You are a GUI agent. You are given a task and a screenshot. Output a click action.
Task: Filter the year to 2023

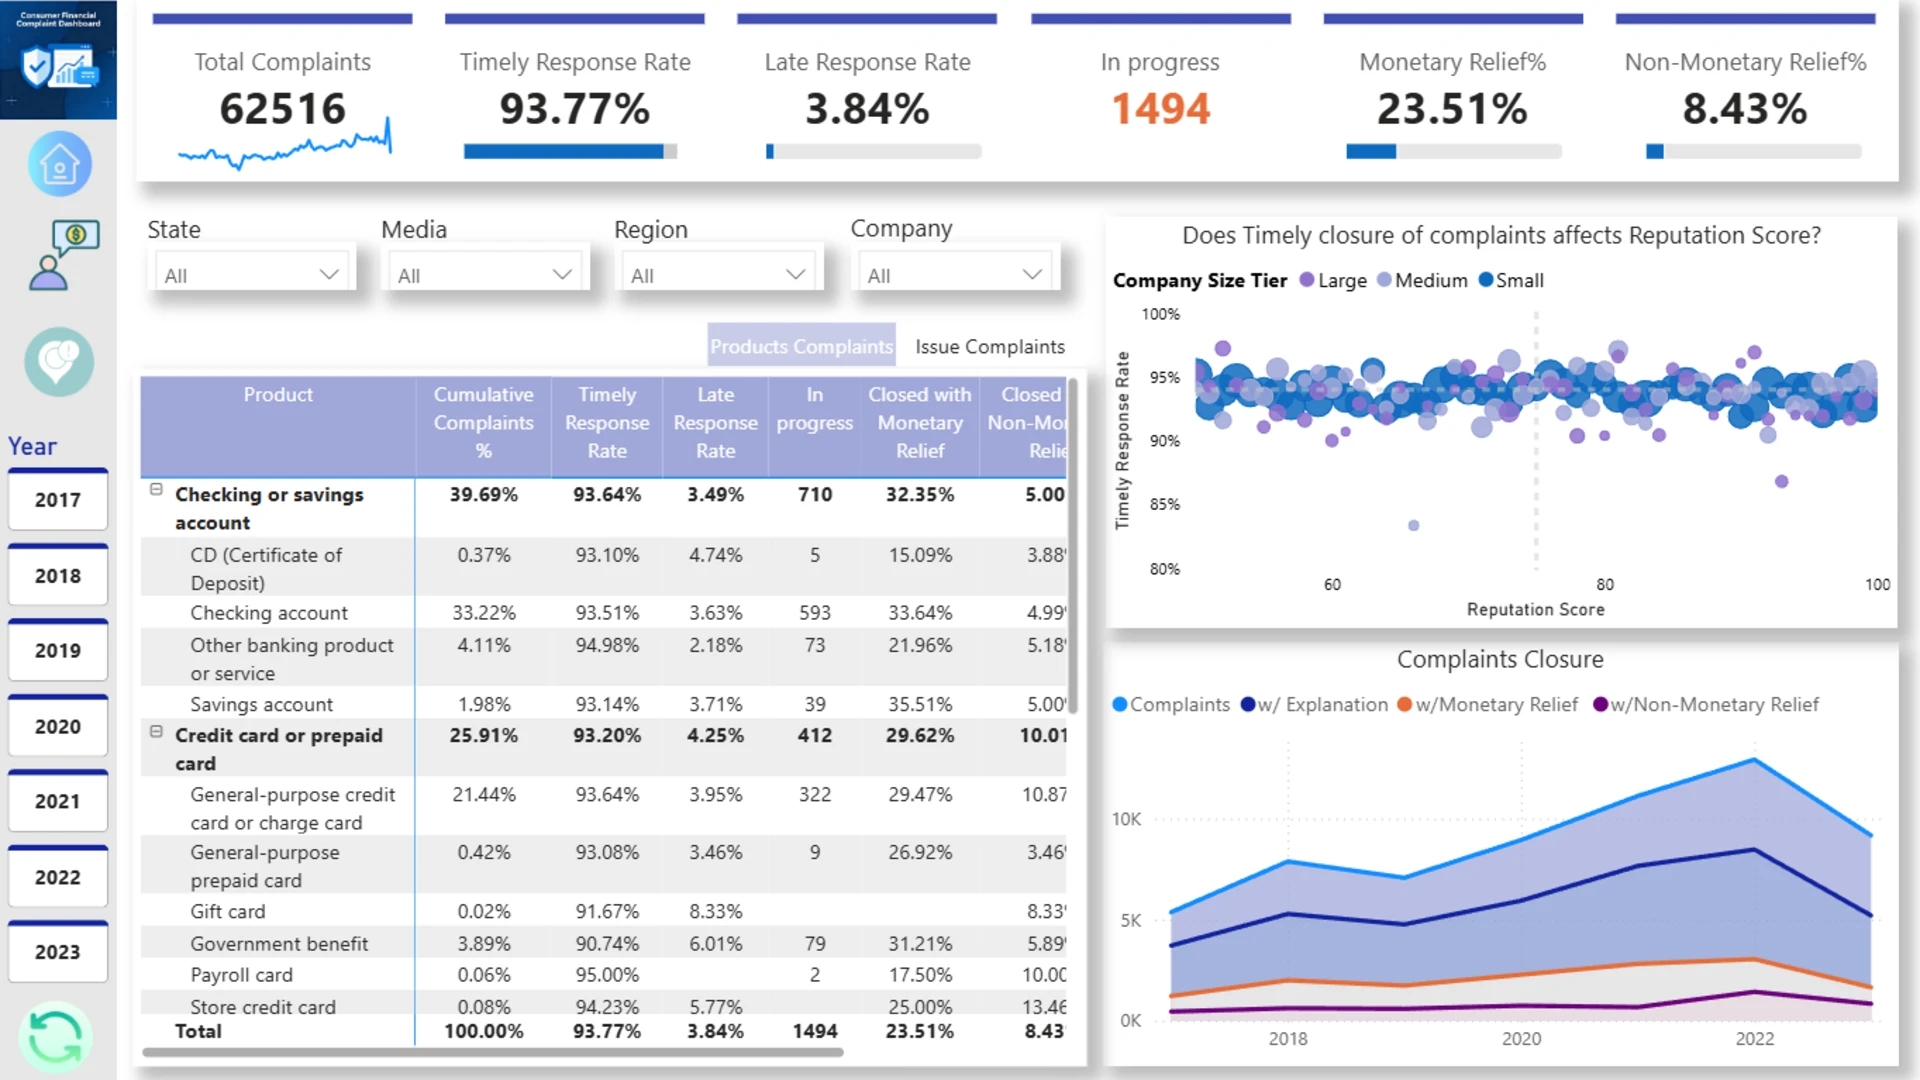(58, 953)
